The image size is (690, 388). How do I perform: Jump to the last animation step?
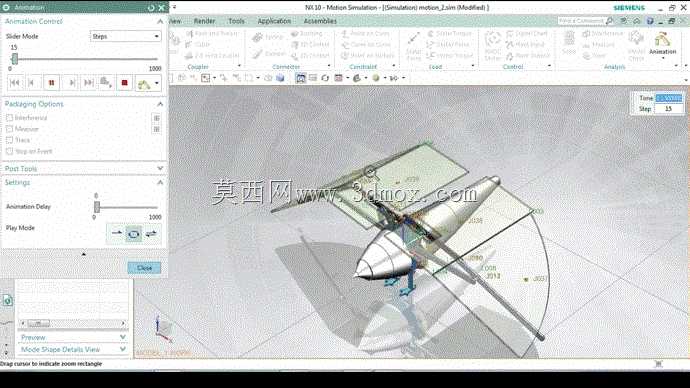(88, 83)
